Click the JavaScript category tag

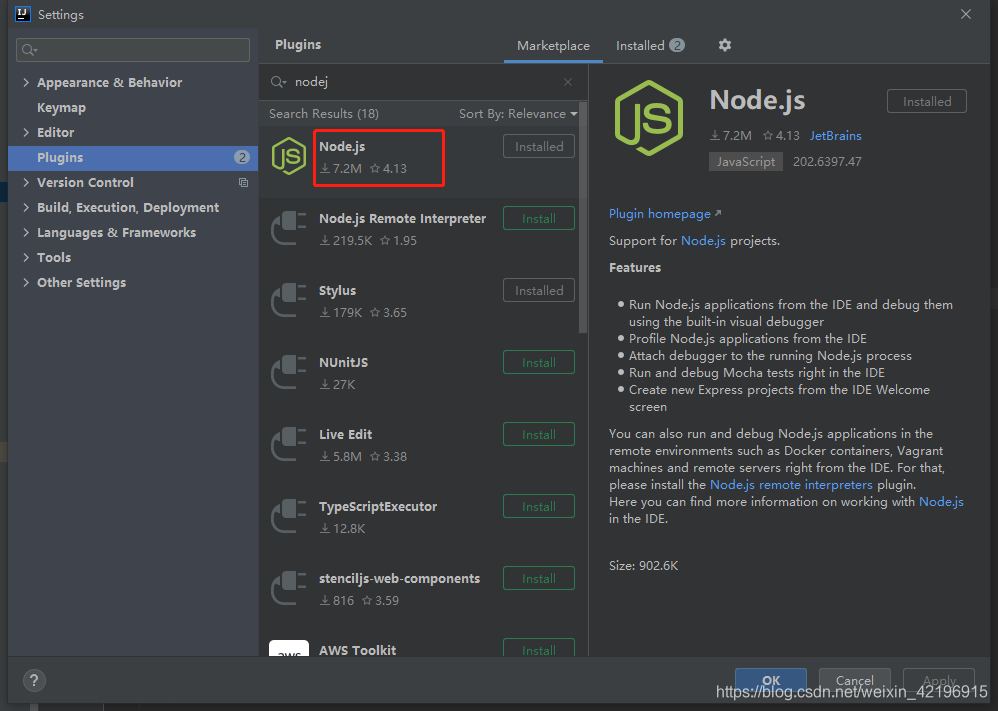pyautogui.click(x=746, y=162)
